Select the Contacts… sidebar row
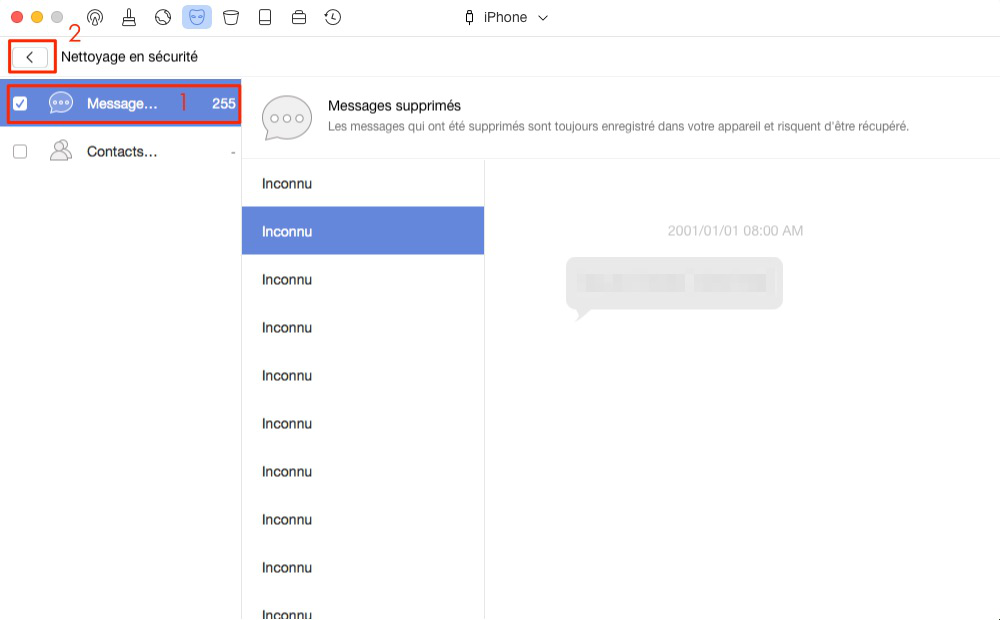Viewport: 1000px width, 620px height. point(121,151)
